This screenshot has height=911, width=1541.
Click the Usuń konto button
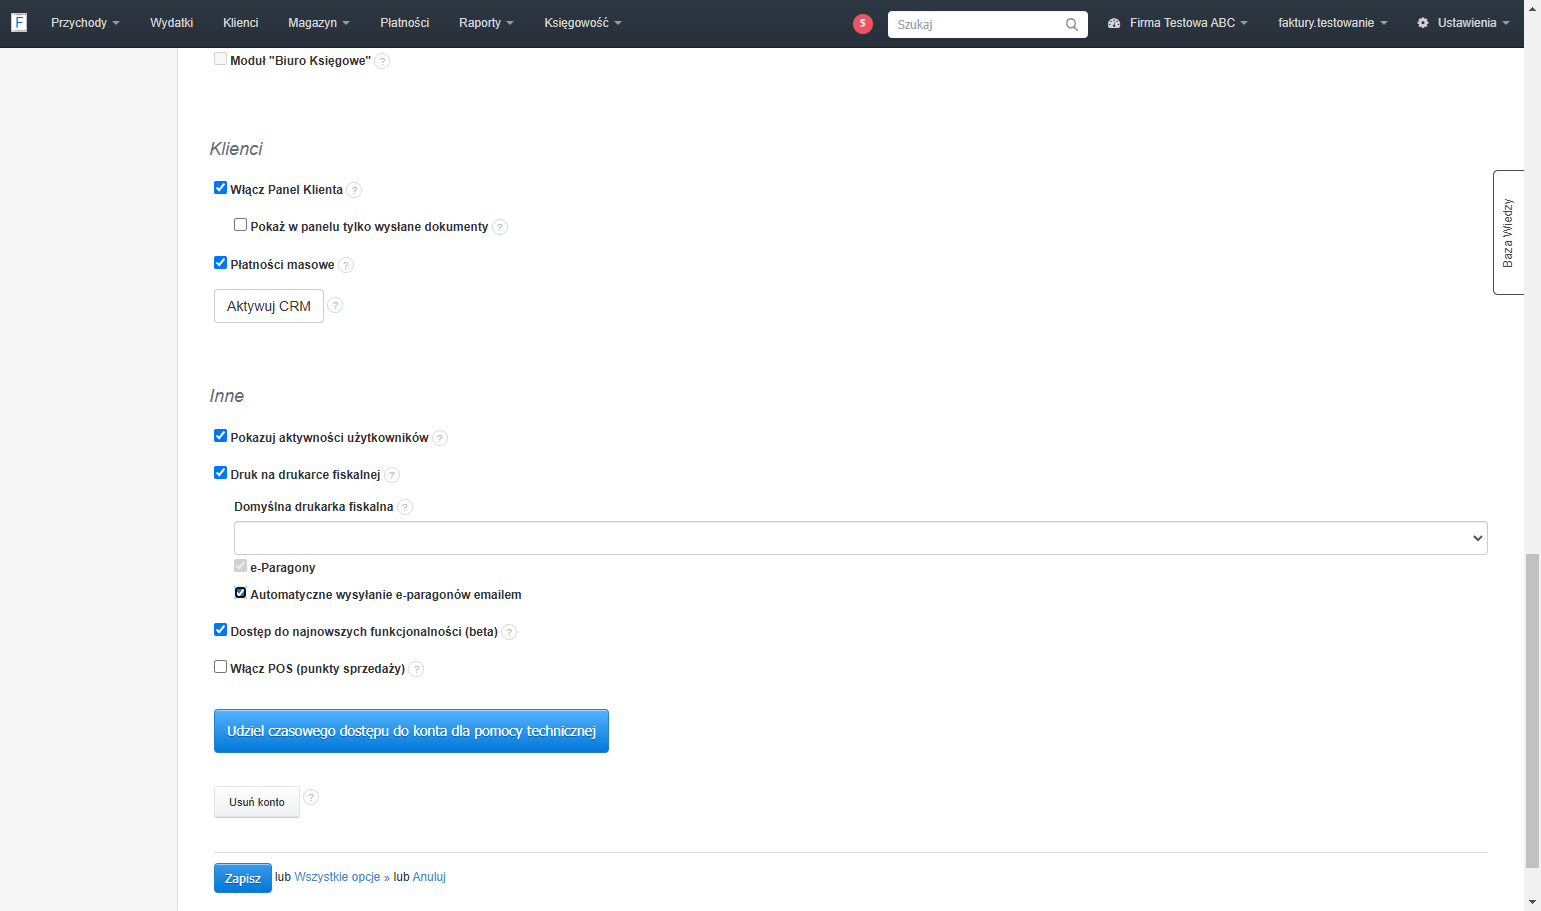pyautogui.click(x=257, y=802)
